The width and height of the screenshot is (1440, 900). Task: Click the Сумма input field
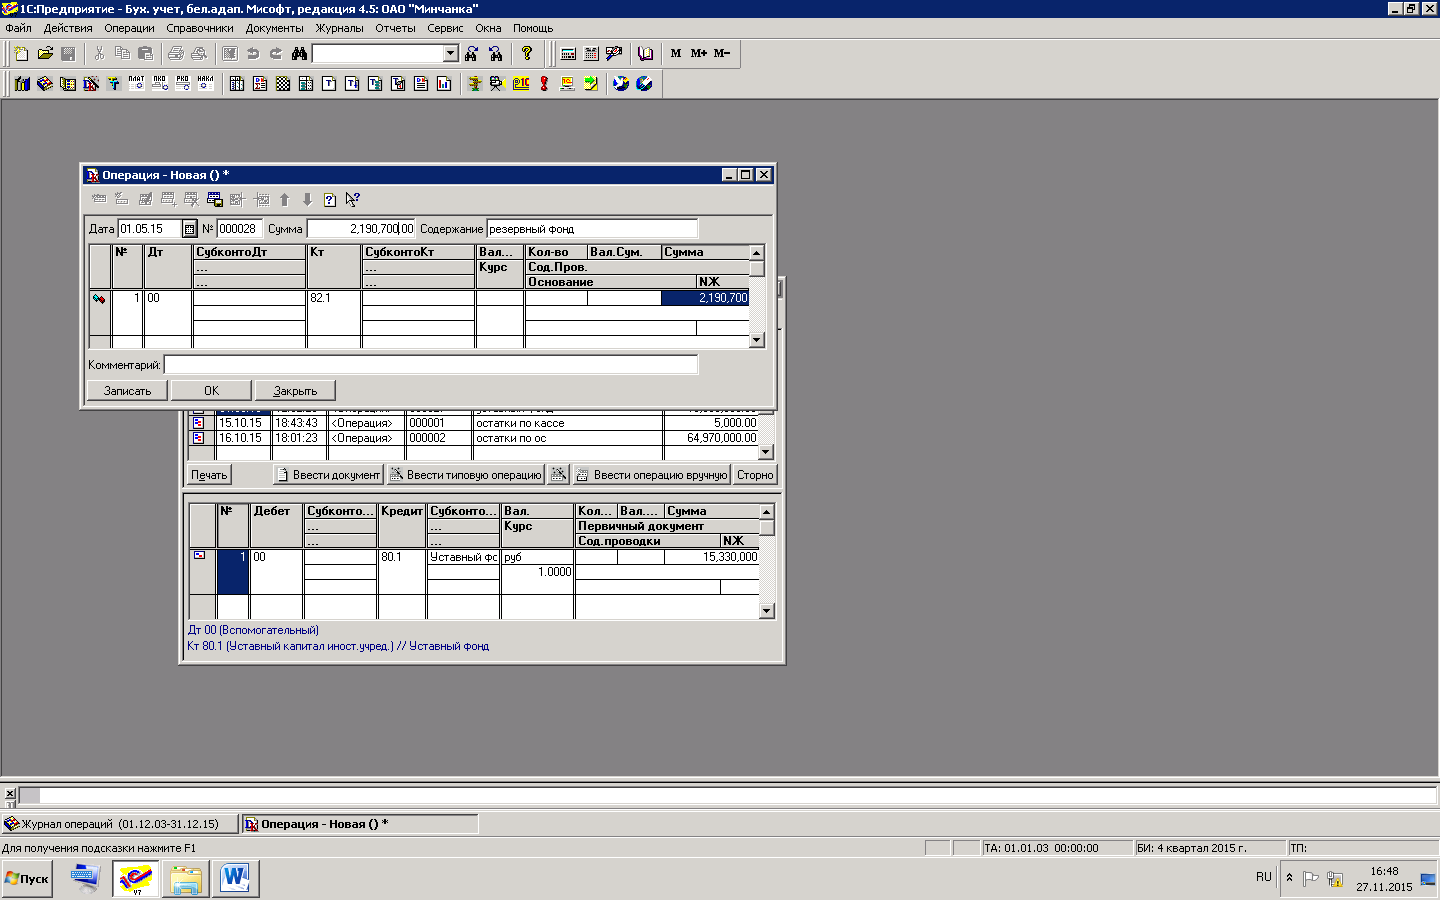(x=361, y=229)
